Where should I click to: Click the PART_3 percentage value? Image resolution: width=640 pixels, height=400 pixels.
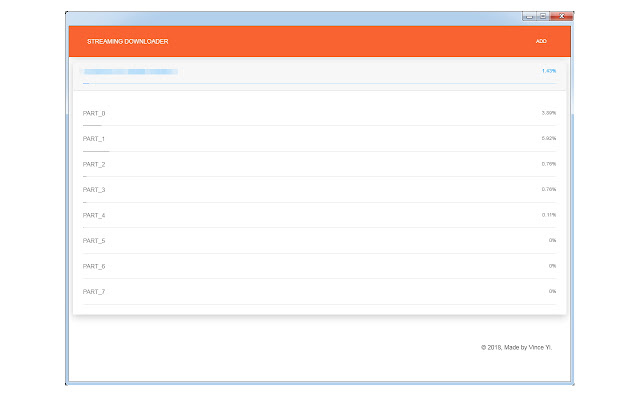(549, 189)
